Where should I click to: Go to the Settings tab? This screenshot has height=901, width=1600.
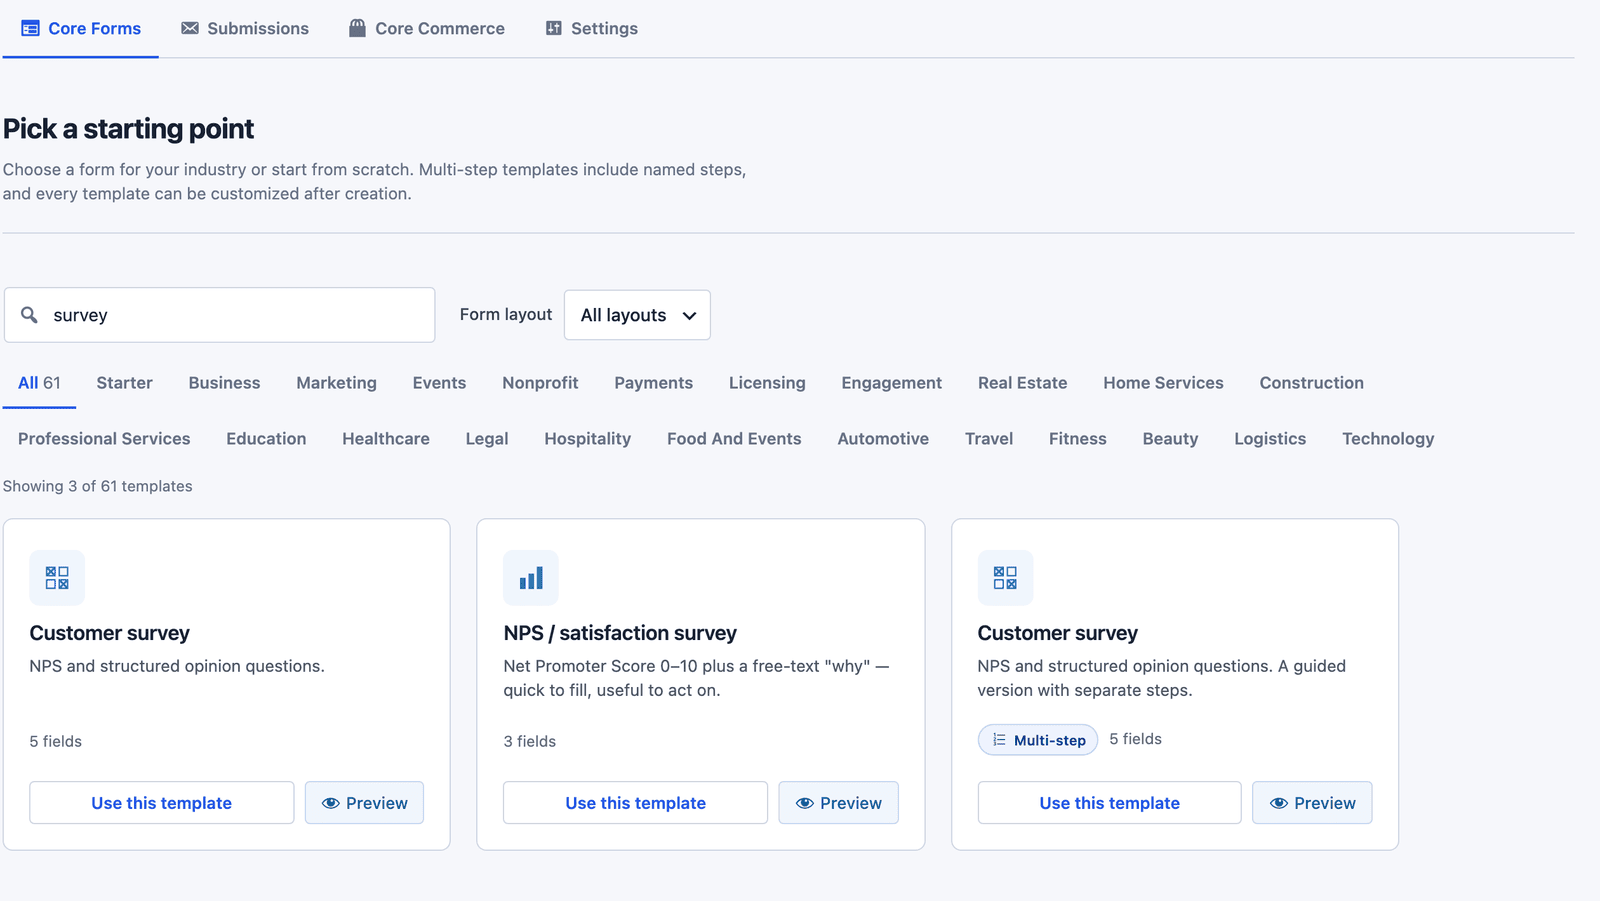[x=592, y=29]
